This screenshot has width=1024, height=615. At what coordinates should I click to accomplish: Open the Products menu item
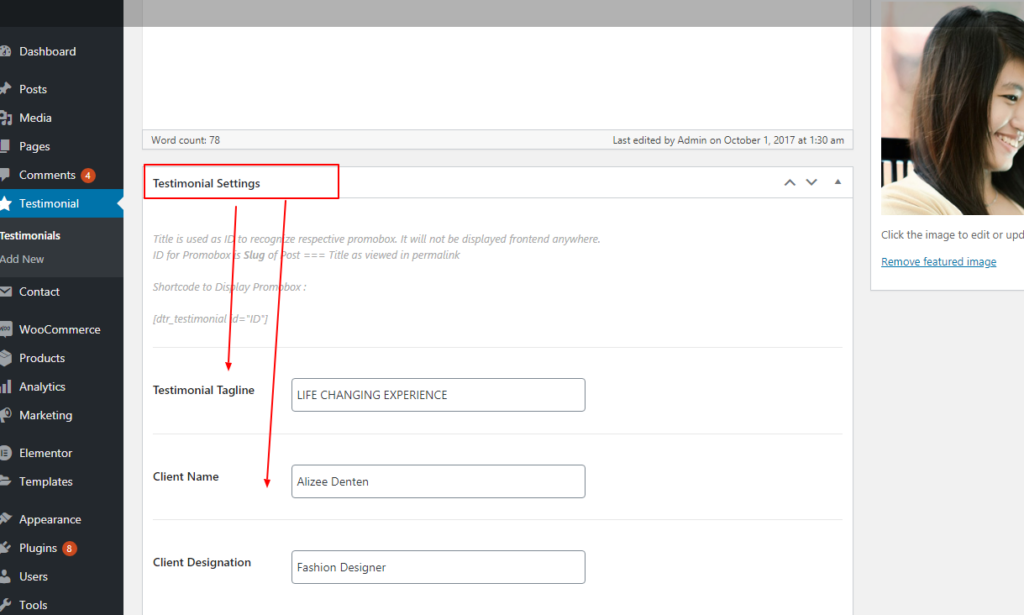[x=42, y=358]
